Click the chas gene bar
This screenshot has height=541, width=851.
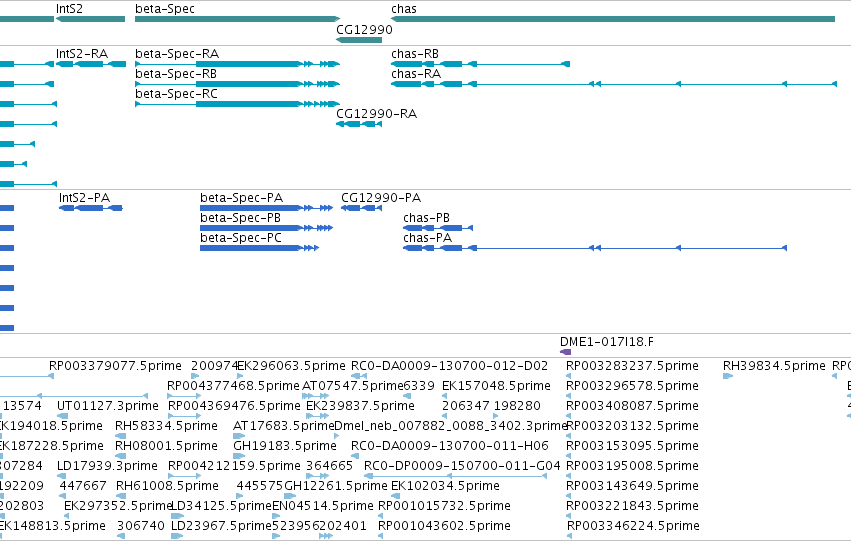[613, 19]
